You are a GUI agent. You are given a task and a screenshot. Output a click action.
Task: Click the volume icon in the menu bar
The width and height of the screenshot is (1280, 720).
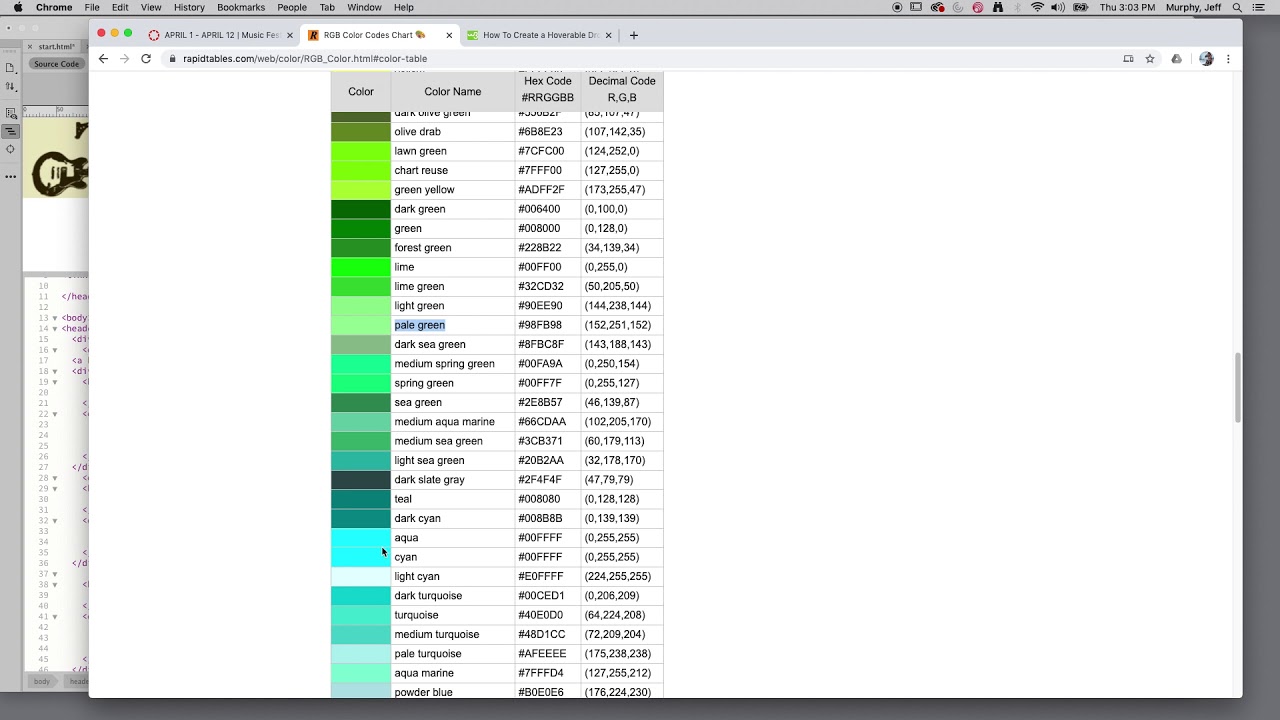tap(1058, 7)
